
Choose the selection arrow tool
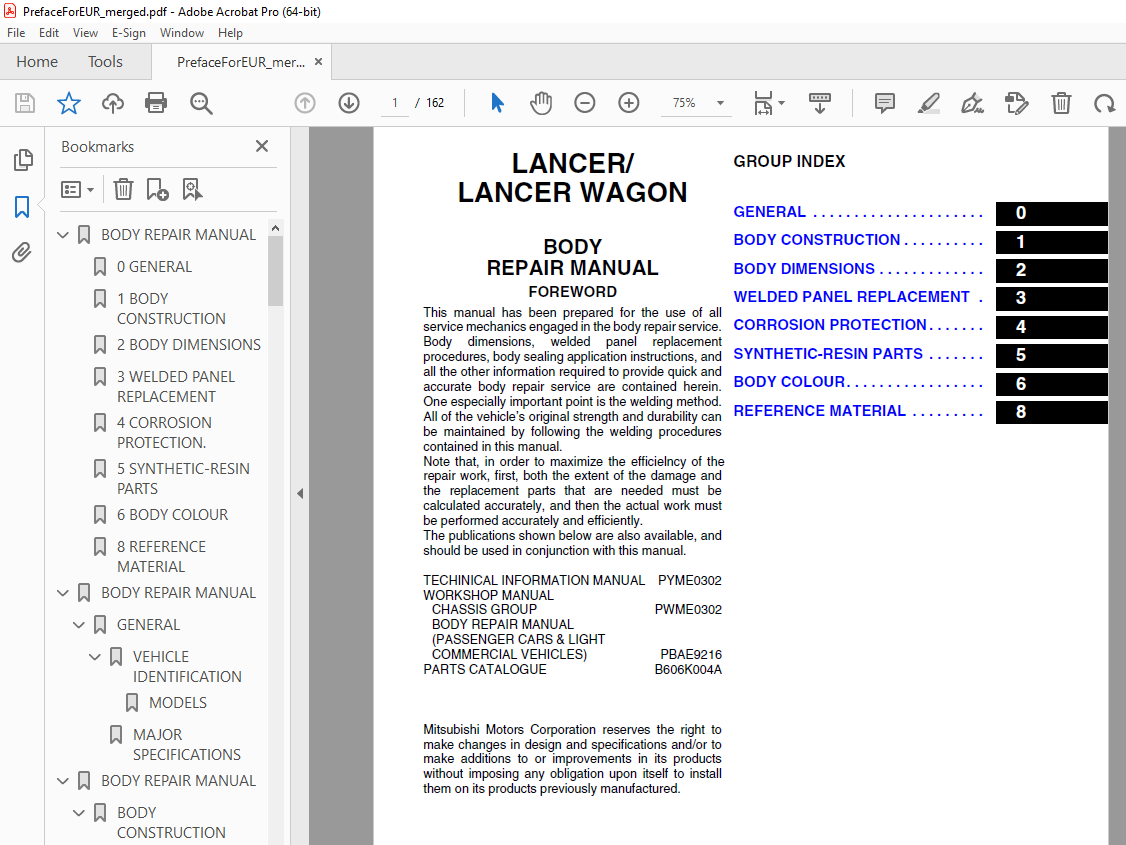pos(497,103)
